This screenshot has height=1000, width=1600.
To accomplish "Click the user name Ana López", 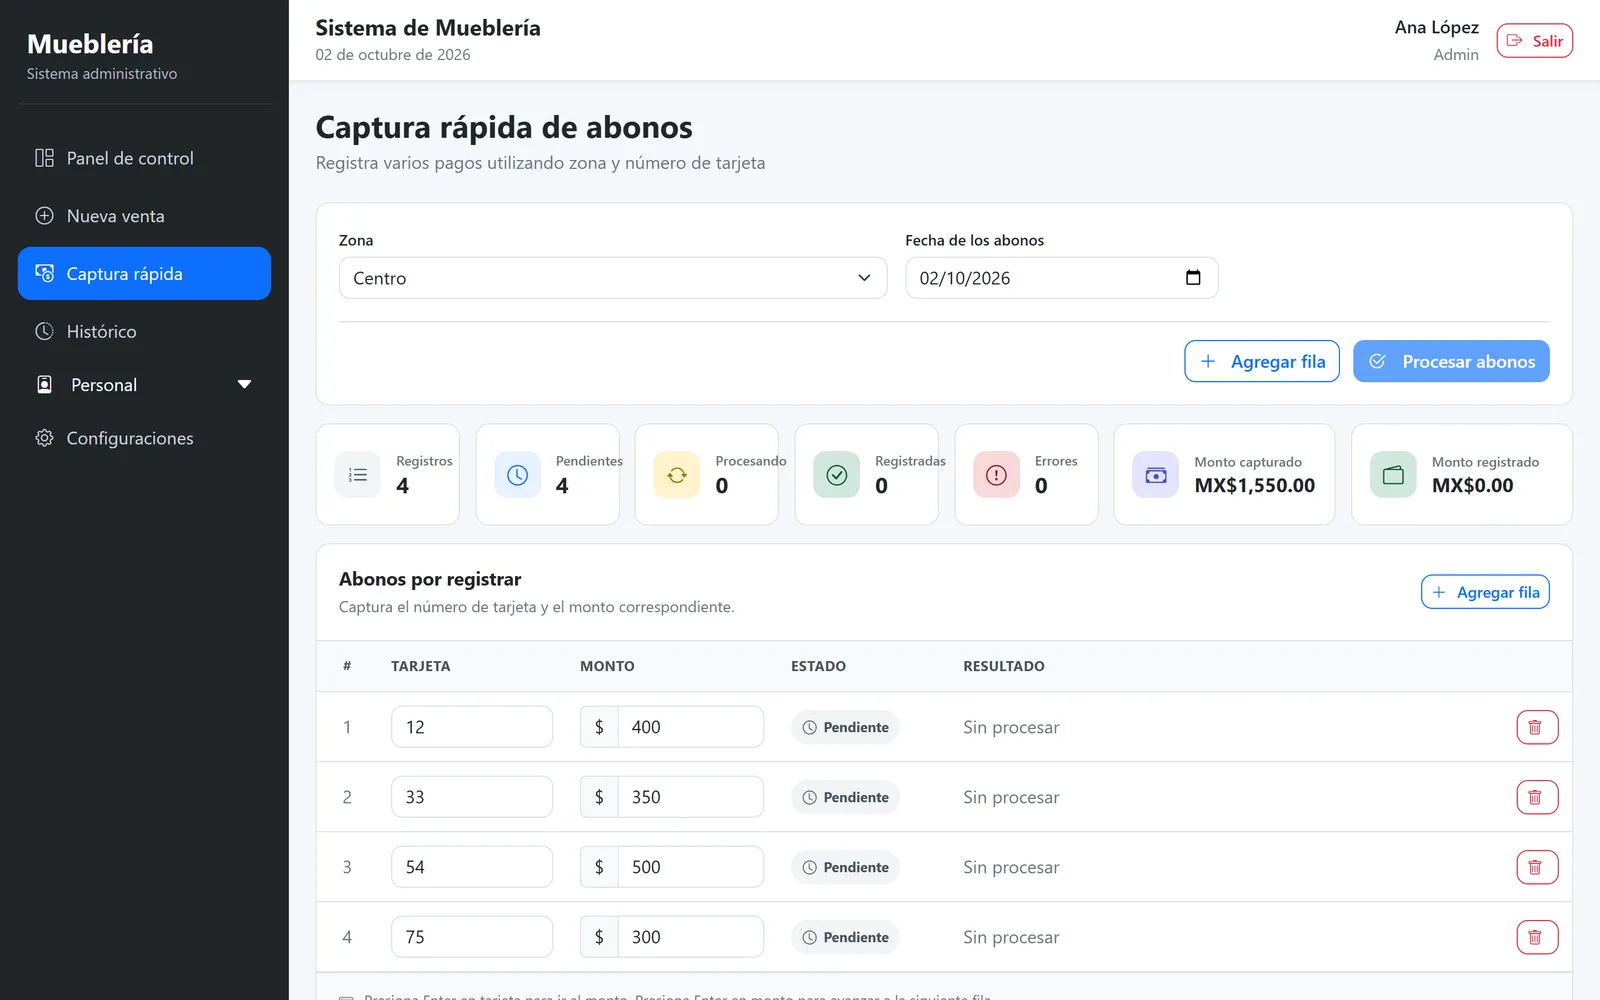I will (x=1437, y=28).
